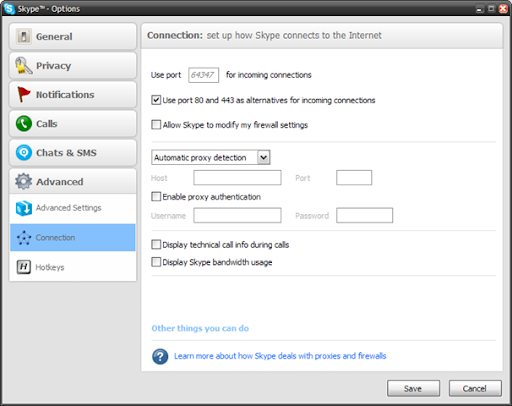Open link about proxies and firewalls
512x406 pixels.
280,356
